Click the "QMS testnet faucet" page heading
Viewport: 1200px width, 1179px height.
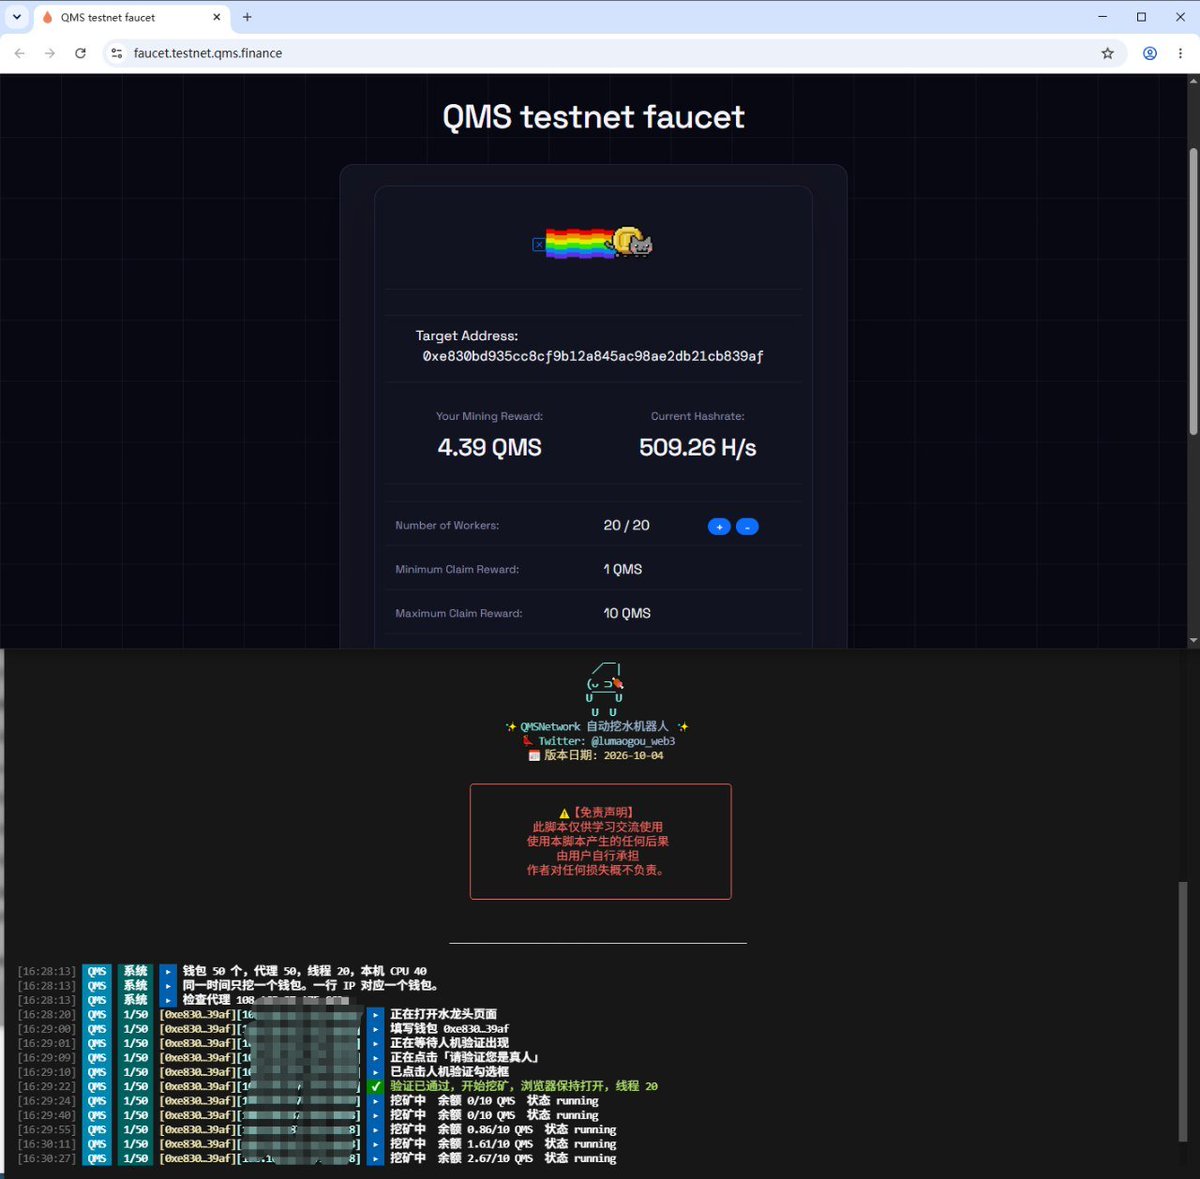click(594, 117)
